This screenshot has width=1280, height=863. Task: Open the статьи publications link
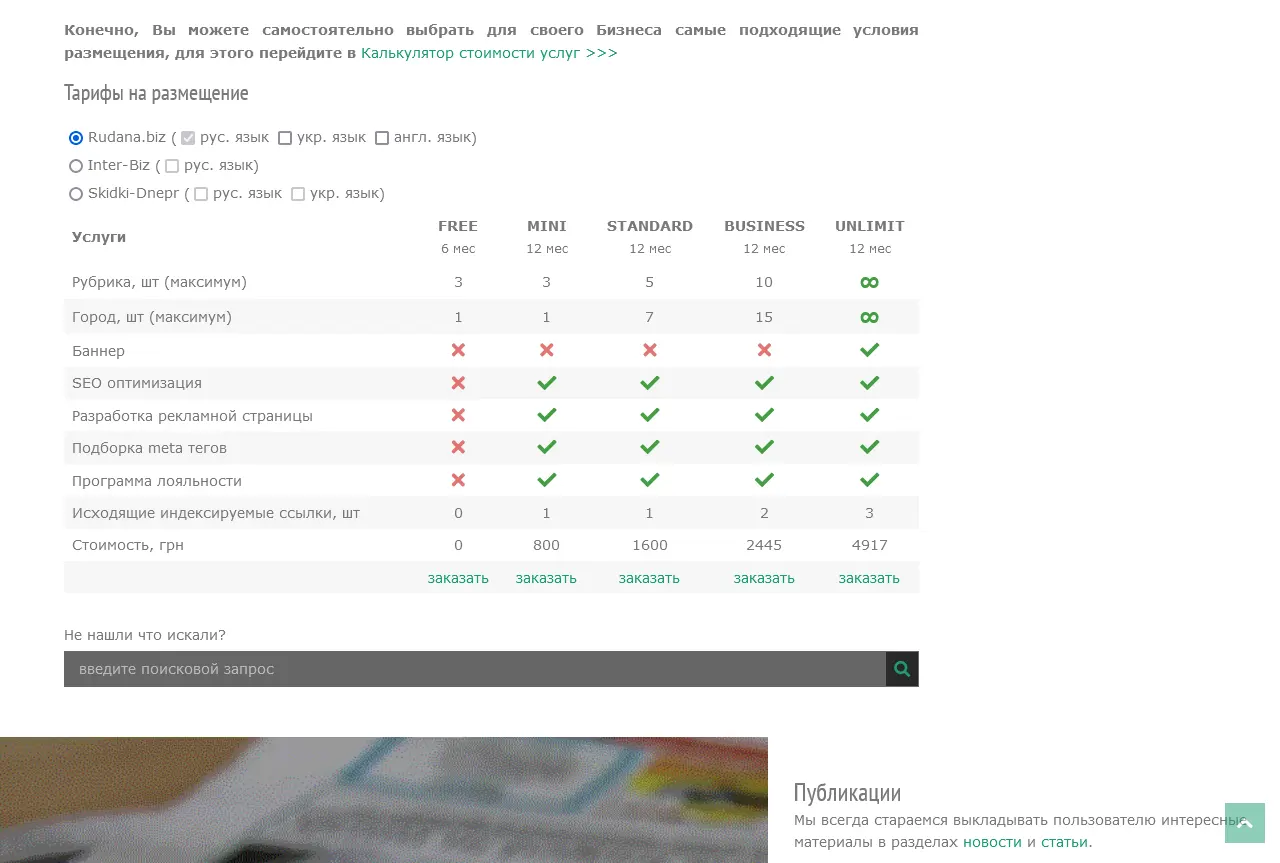(1064, 842)
